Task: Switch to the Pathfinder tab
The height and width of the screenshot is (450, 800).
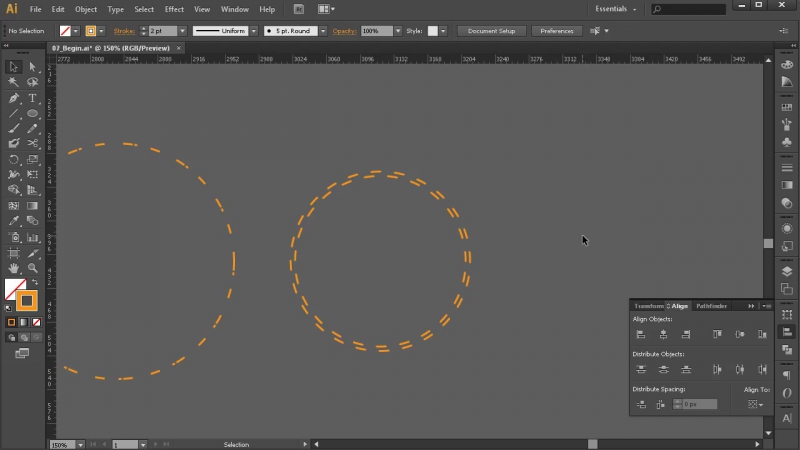Action: [x=711, y=306]
